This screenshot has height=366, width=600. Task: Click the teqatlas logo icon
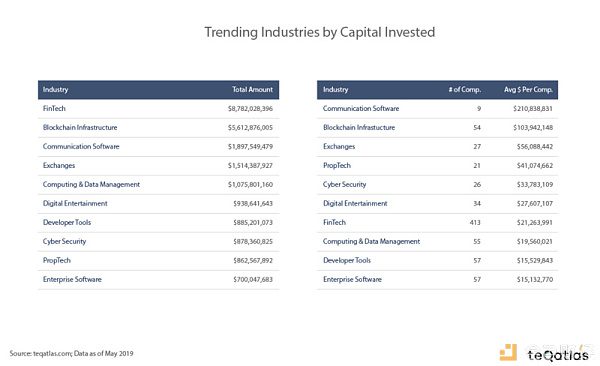(508, 352)
